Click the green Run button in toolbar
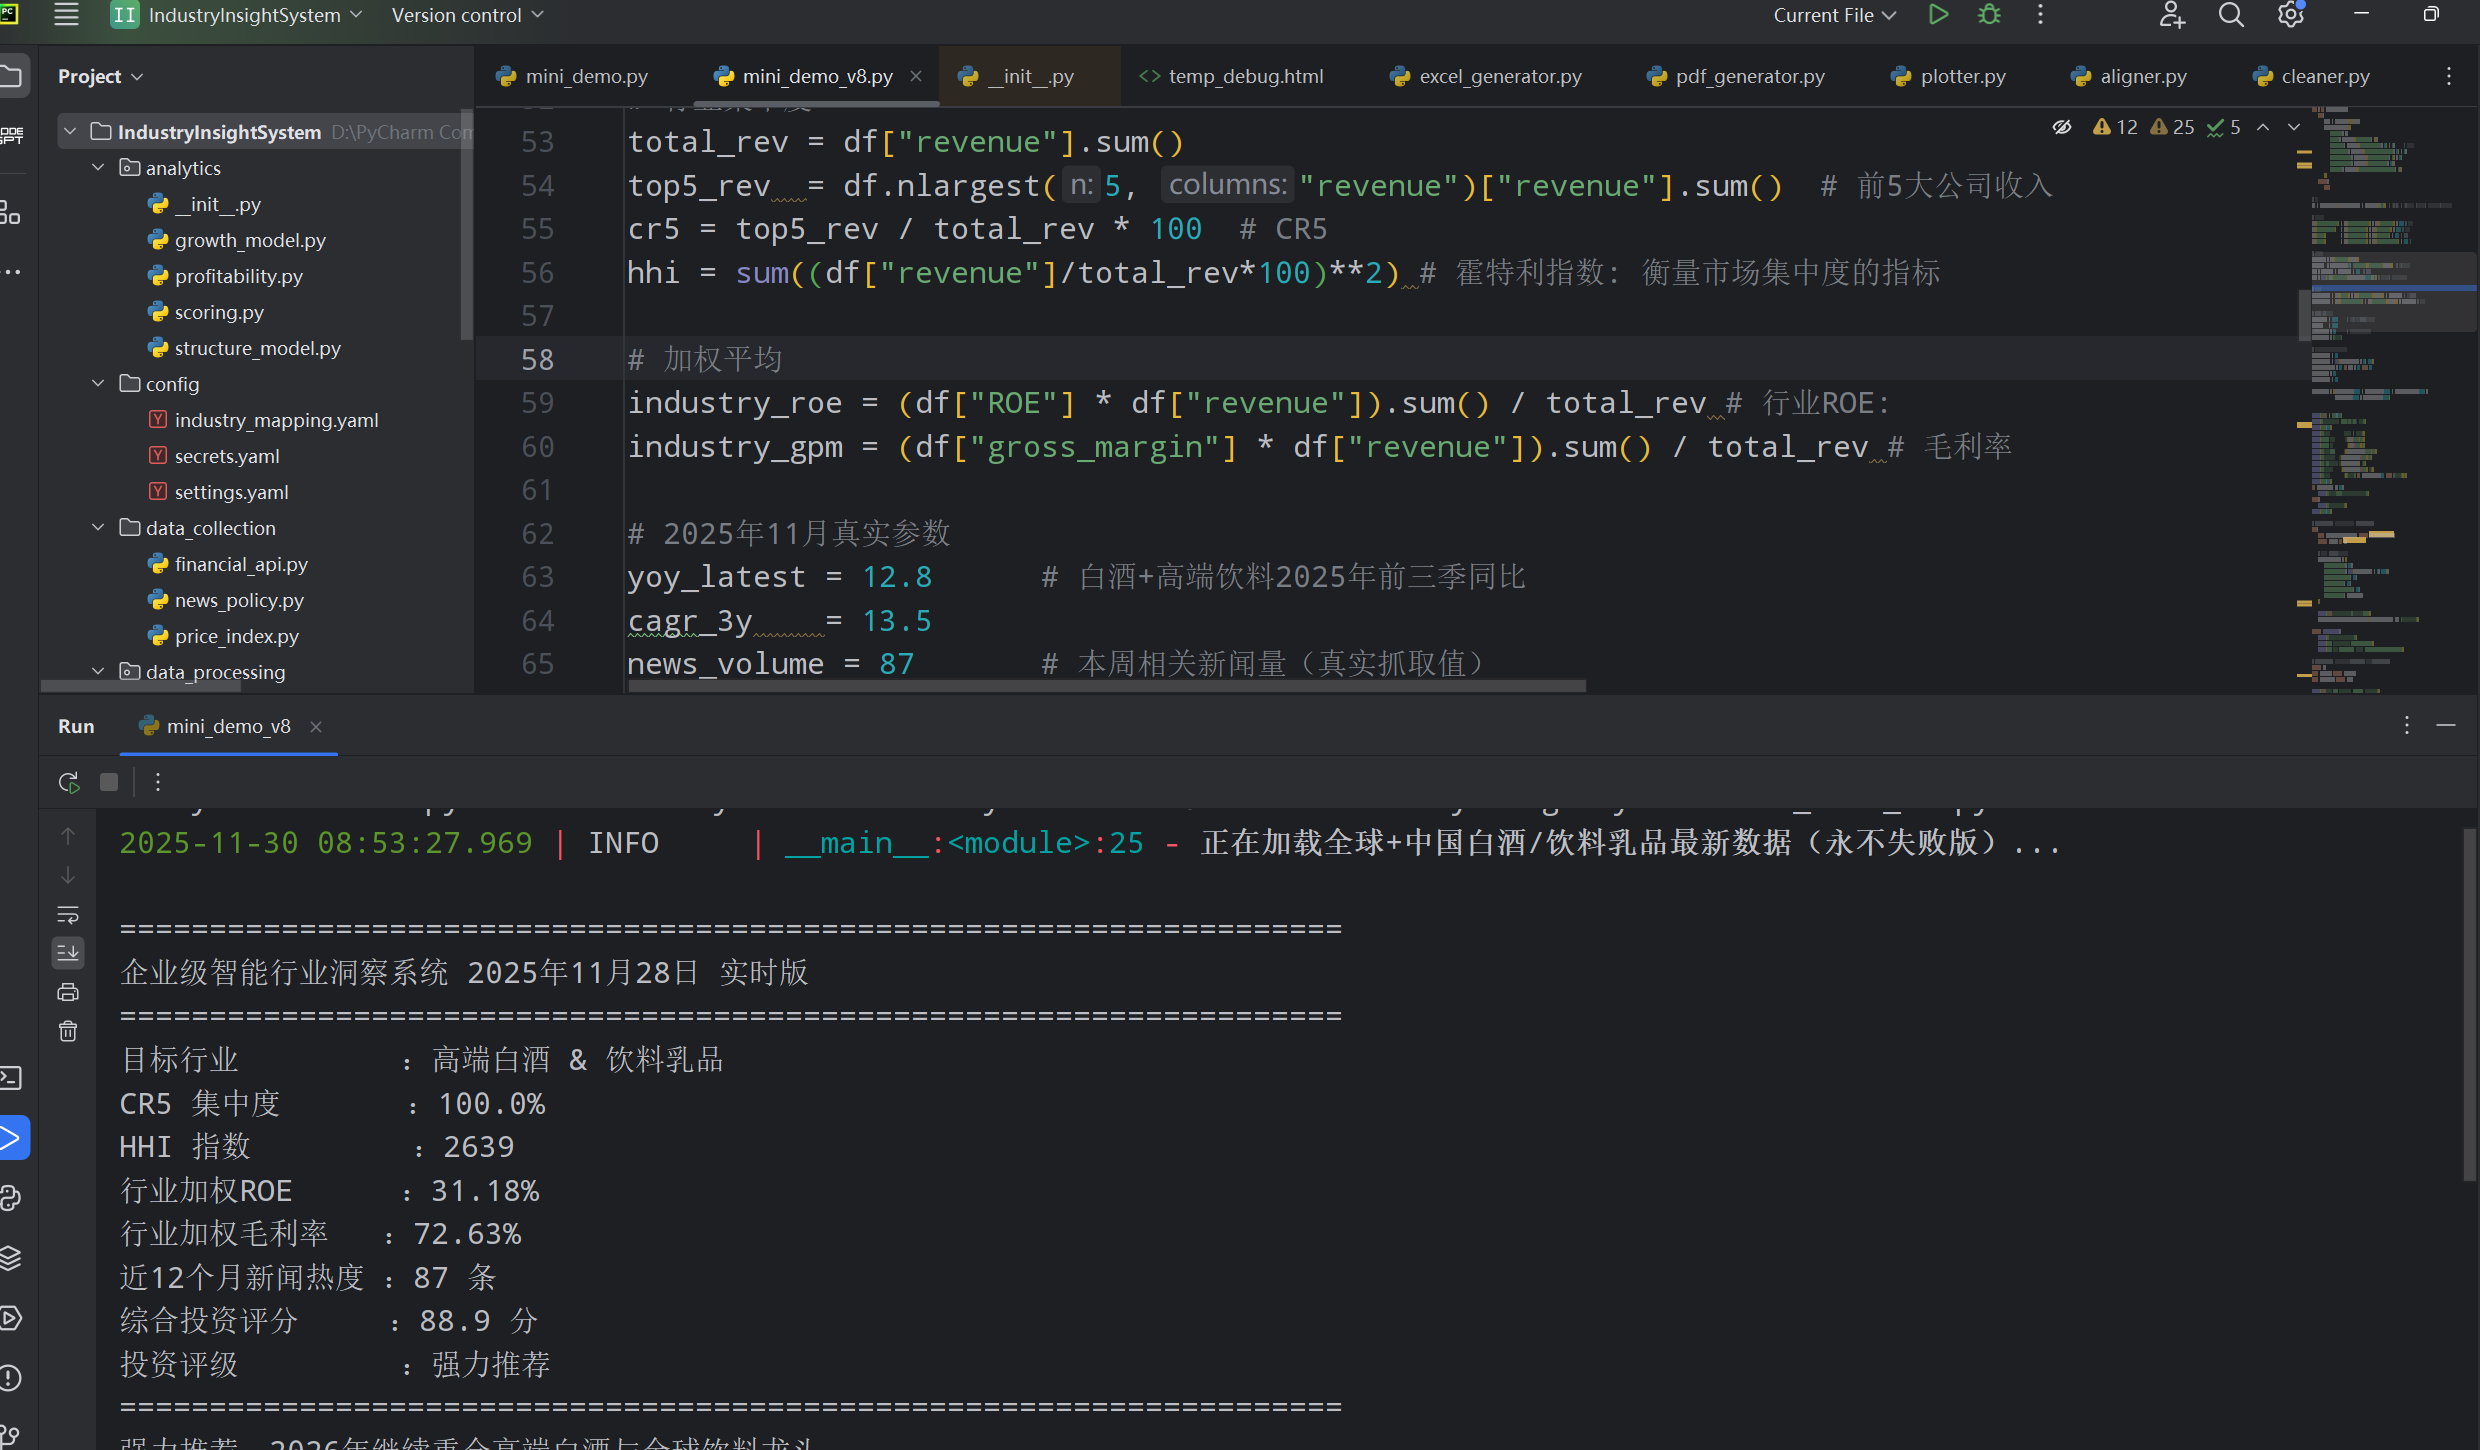 pos(1938,15)
